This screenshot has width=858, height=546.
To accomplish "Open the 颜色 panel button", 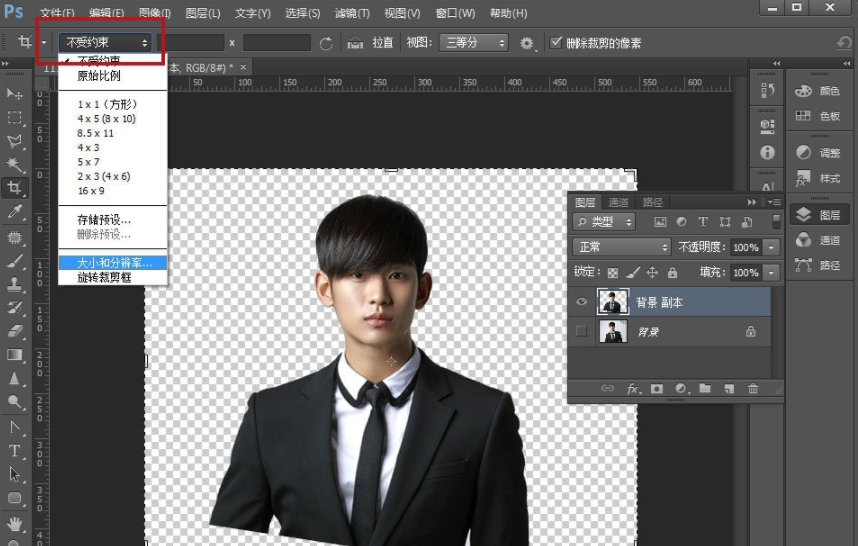I will 819,91.
